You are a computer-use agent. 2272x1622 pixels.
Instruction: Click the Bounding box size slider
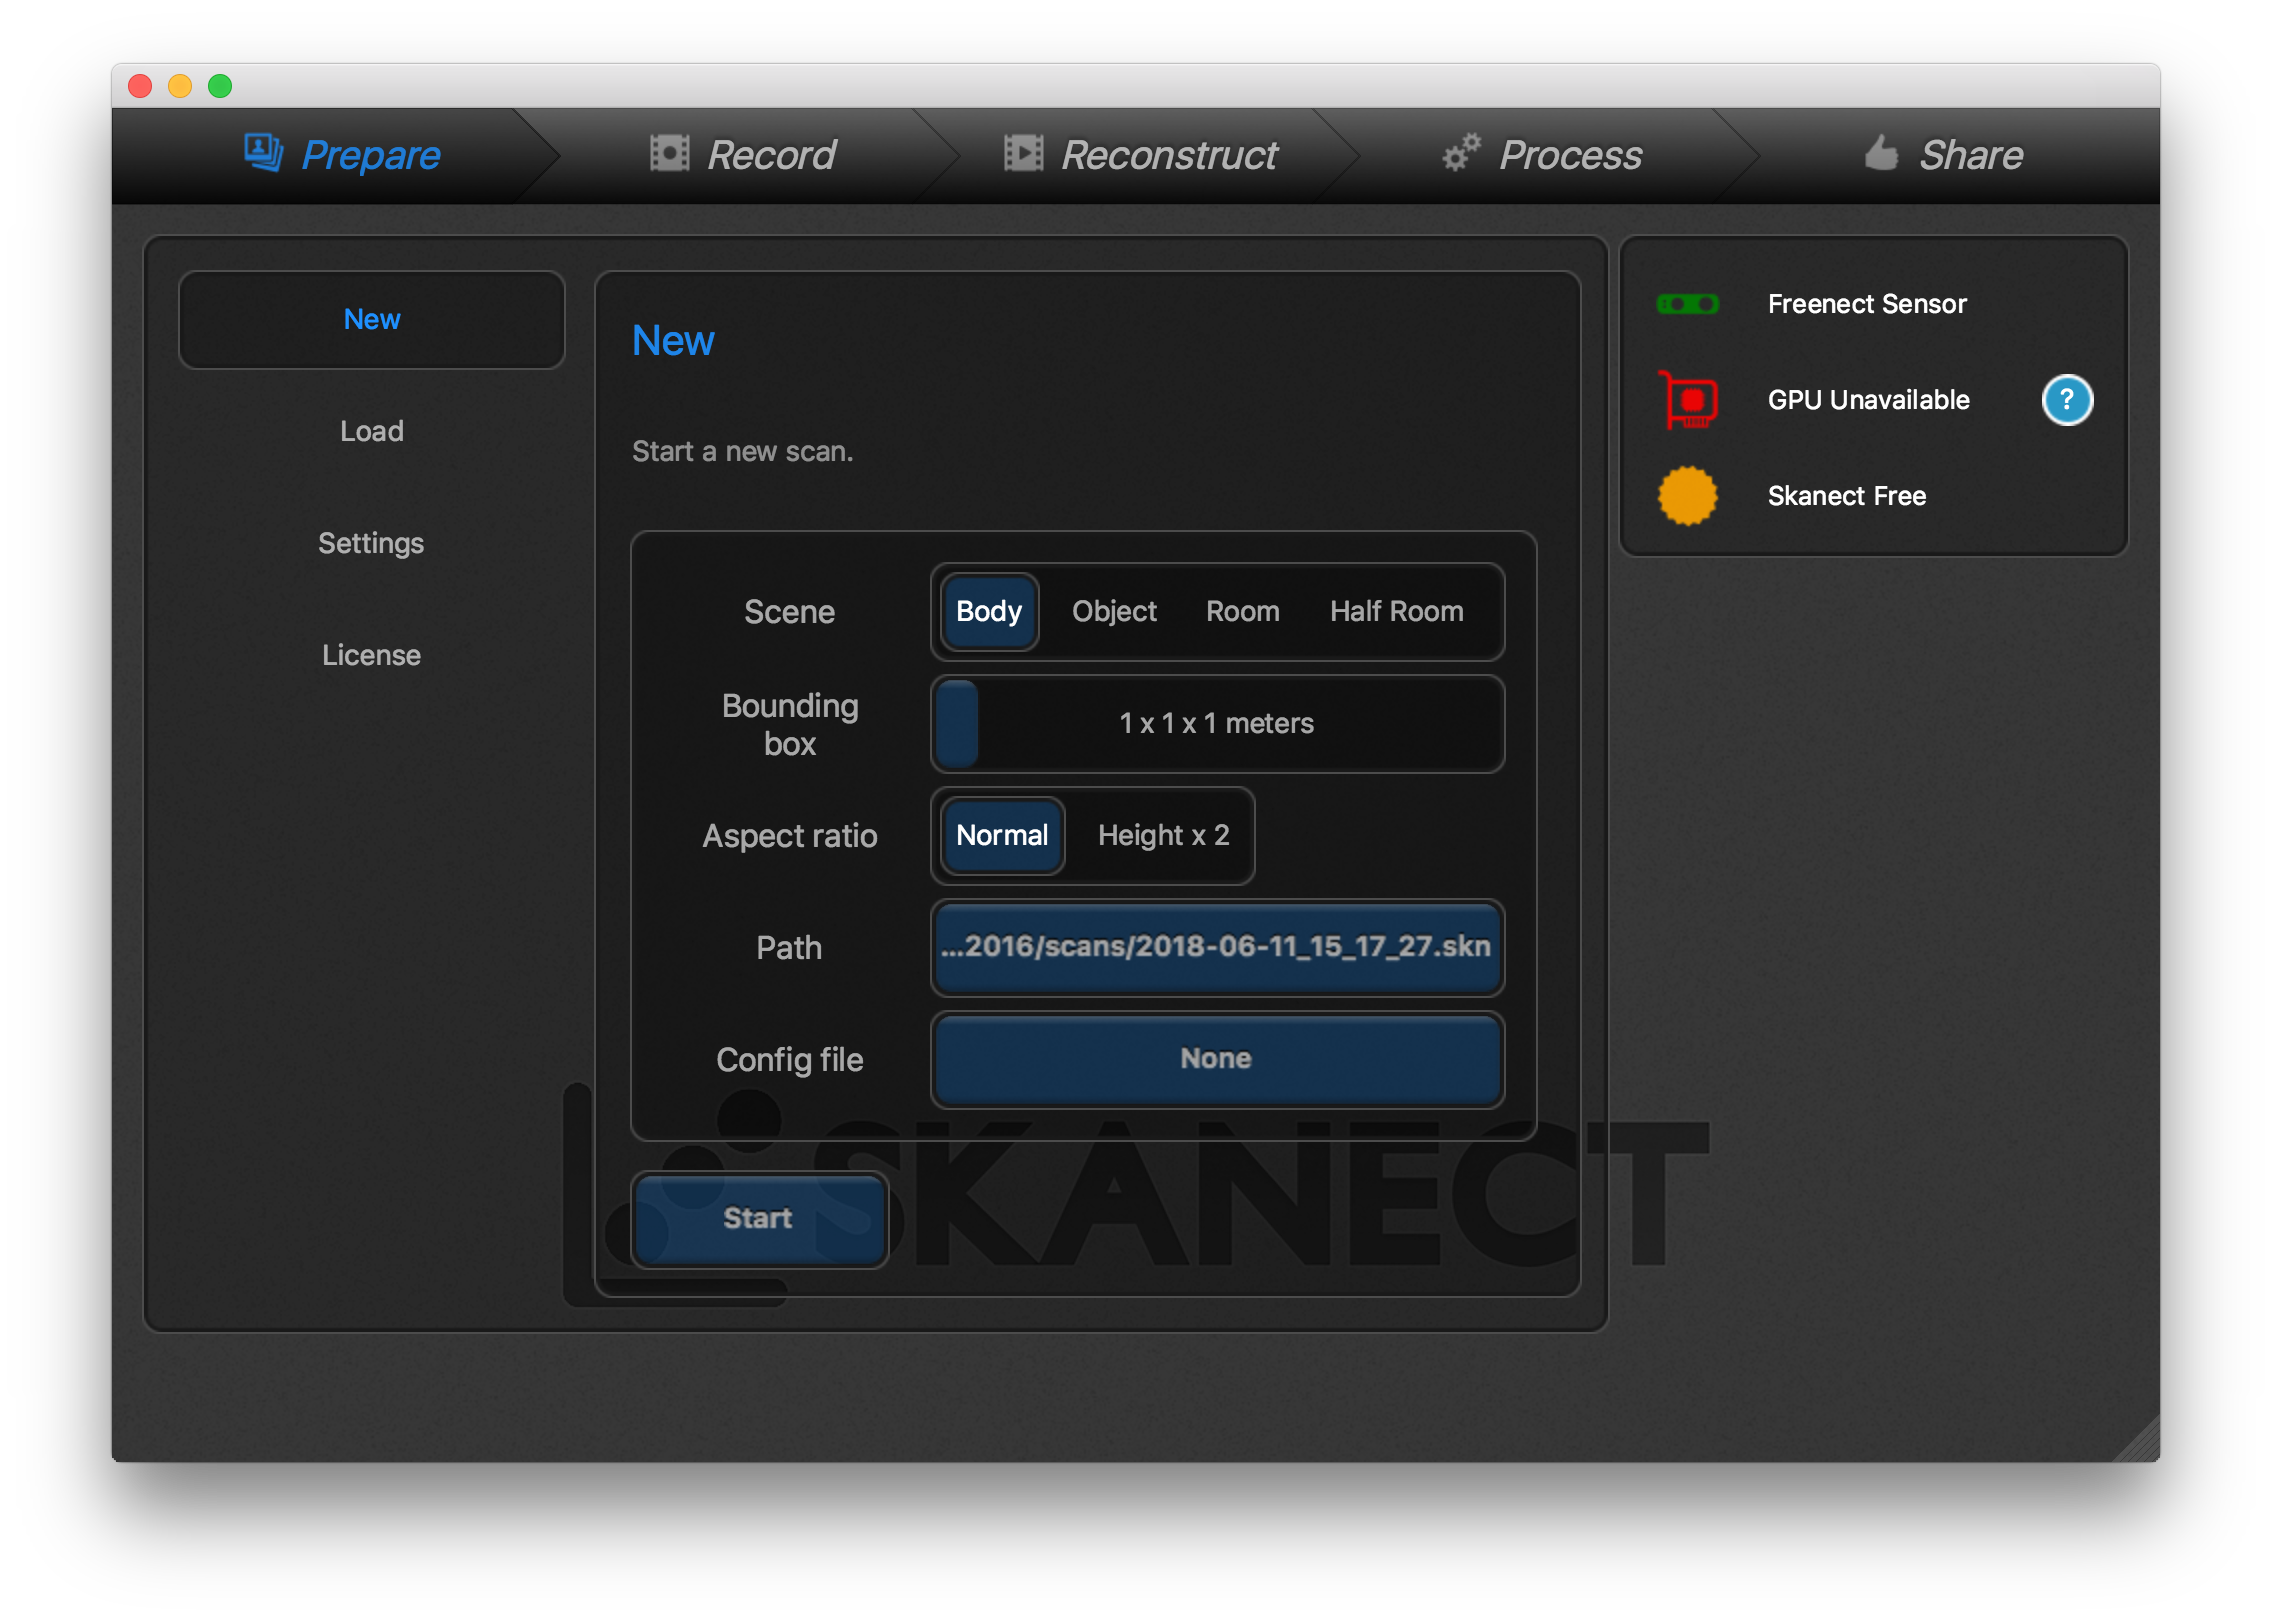click(1216, 723)
